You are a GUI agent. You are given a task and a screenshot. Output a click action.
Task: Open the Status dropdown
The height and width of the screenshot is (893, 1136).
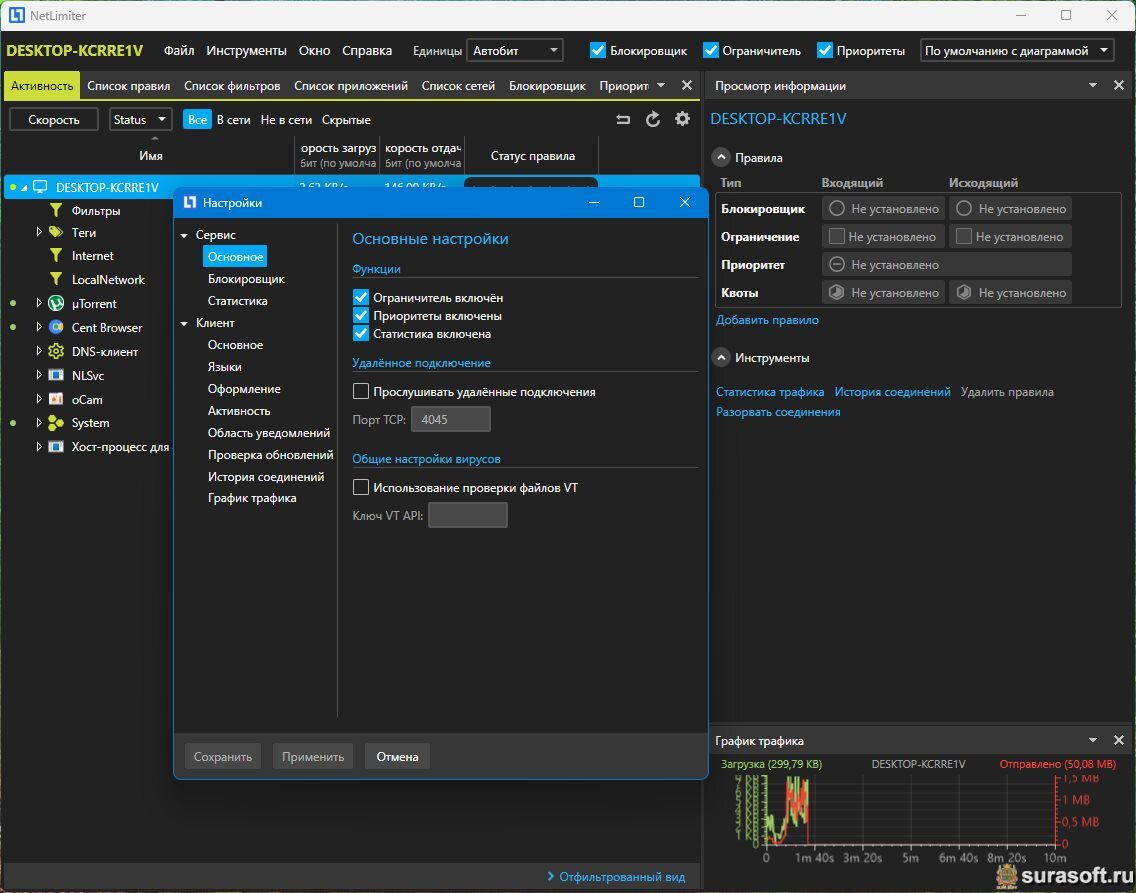coord(140,120)
